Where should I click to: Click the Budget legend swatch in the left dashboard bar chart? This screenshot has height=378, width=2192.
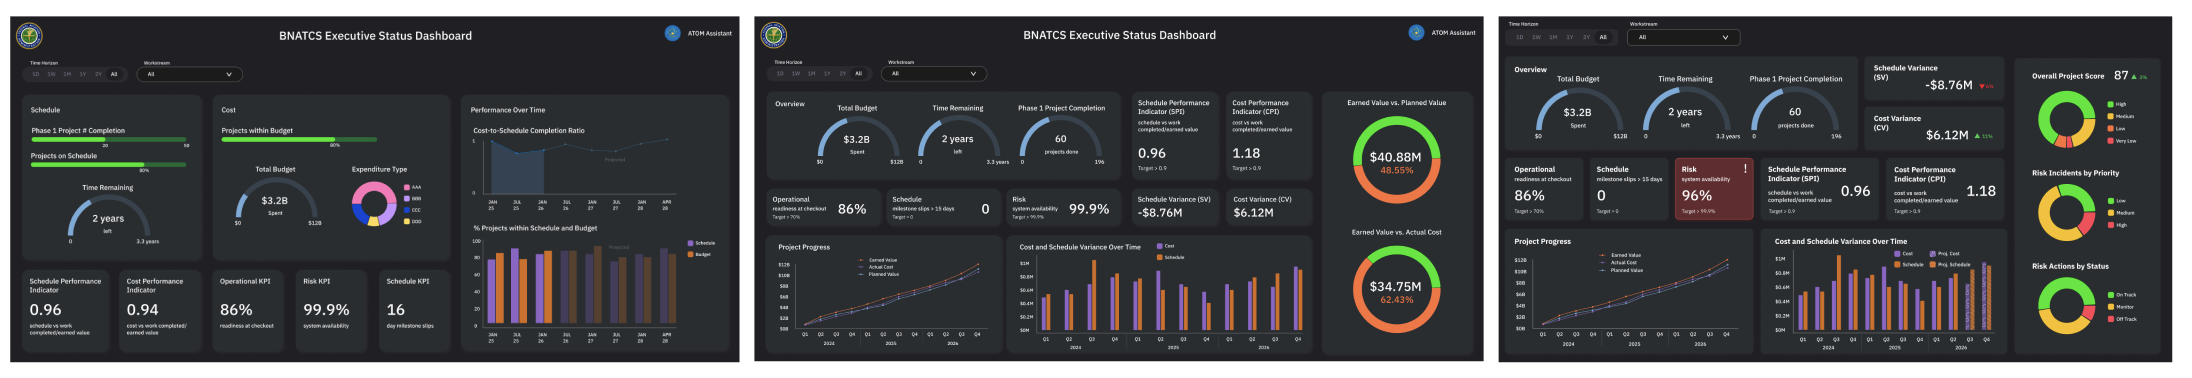(x=690, y=254)
